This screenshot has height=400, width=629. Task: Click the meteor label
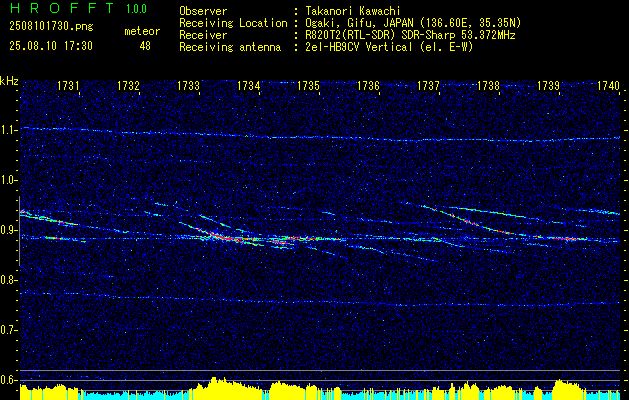142,31
